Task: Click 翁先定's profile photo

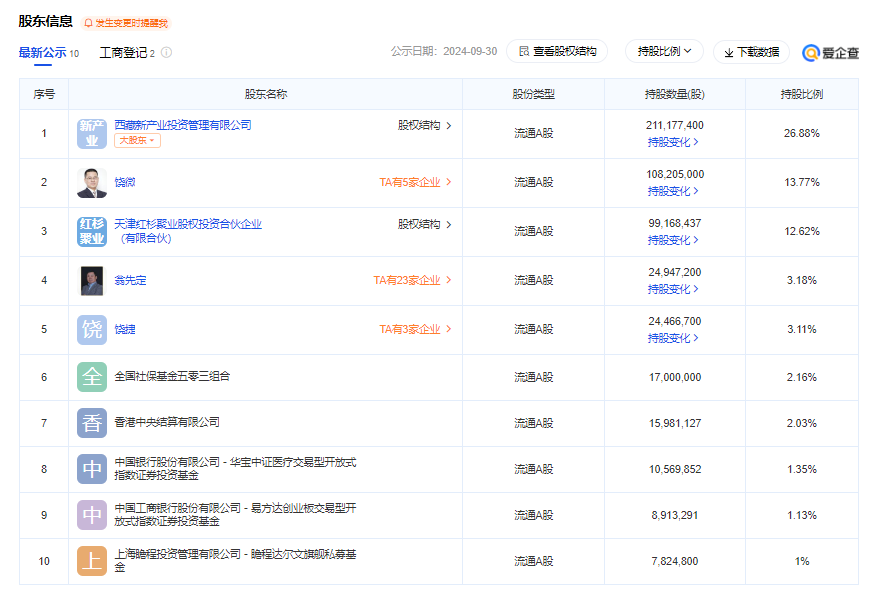Action: click(92, 280)
